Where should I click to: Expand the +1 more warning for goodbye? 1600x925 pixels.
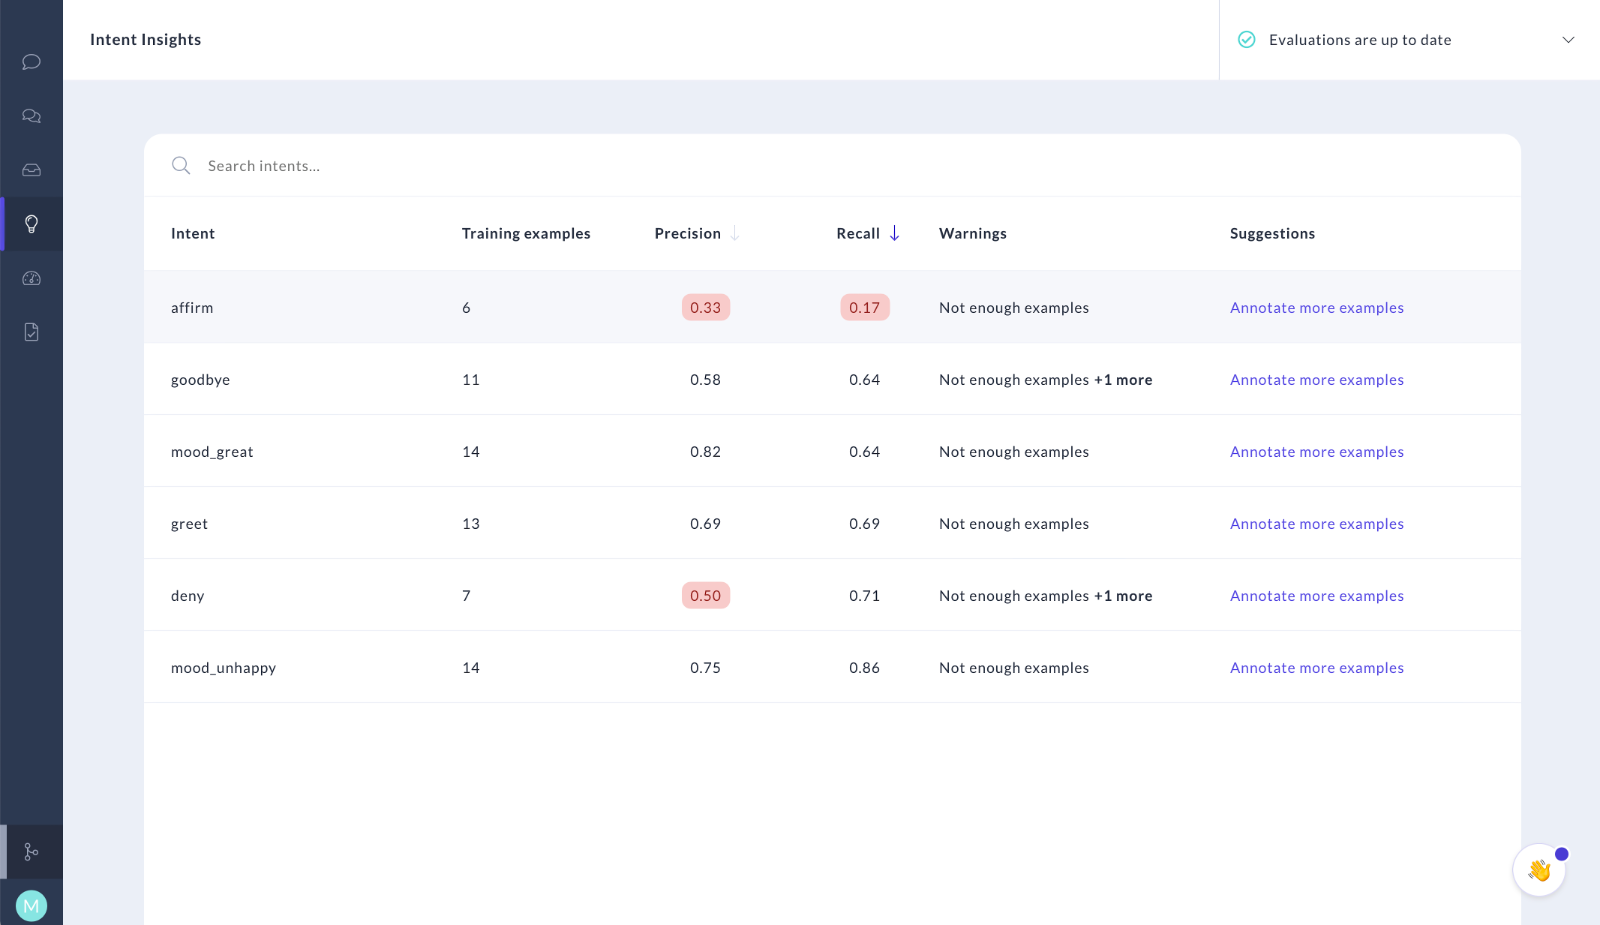pos(1124,379)
